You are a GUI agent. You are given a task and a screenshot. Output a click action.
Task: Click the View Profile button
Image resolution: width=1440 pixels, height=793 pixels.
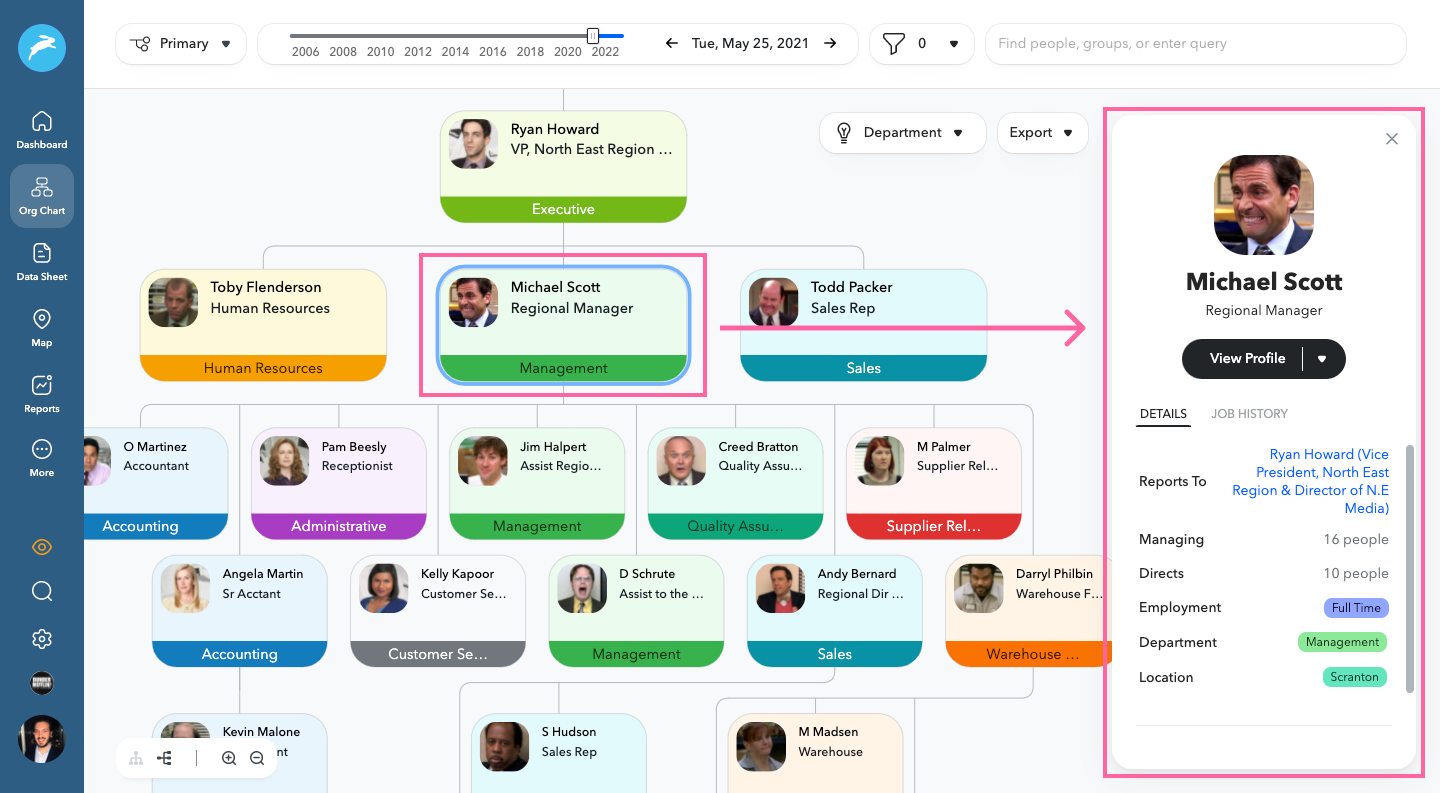[x=1246, y=358]
